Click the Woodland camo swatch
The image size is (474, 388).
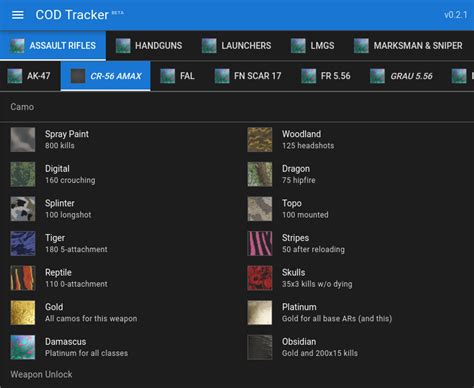point(260,140)
